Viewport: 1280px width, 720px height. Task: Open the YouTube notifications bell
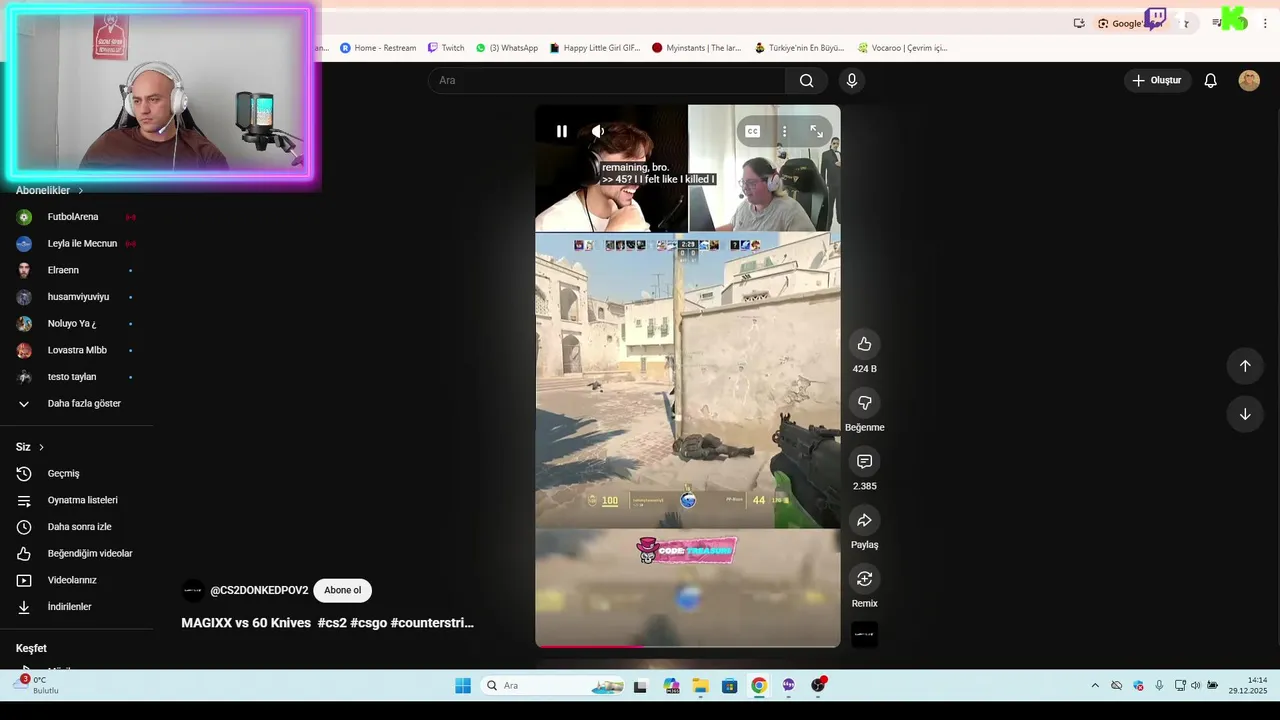1210,80
